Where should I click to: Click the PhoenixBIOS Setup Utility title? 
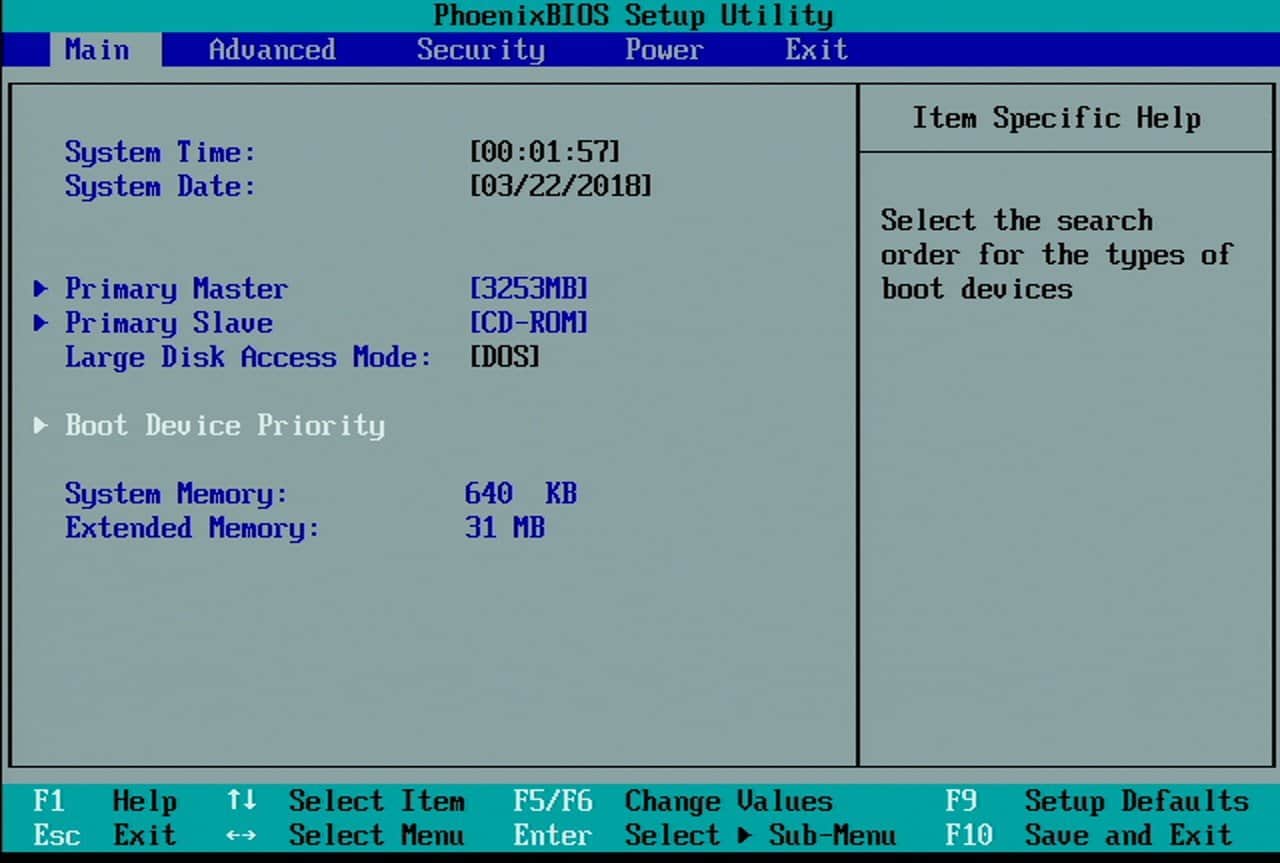pyautogui.click(x=633, y=16)
